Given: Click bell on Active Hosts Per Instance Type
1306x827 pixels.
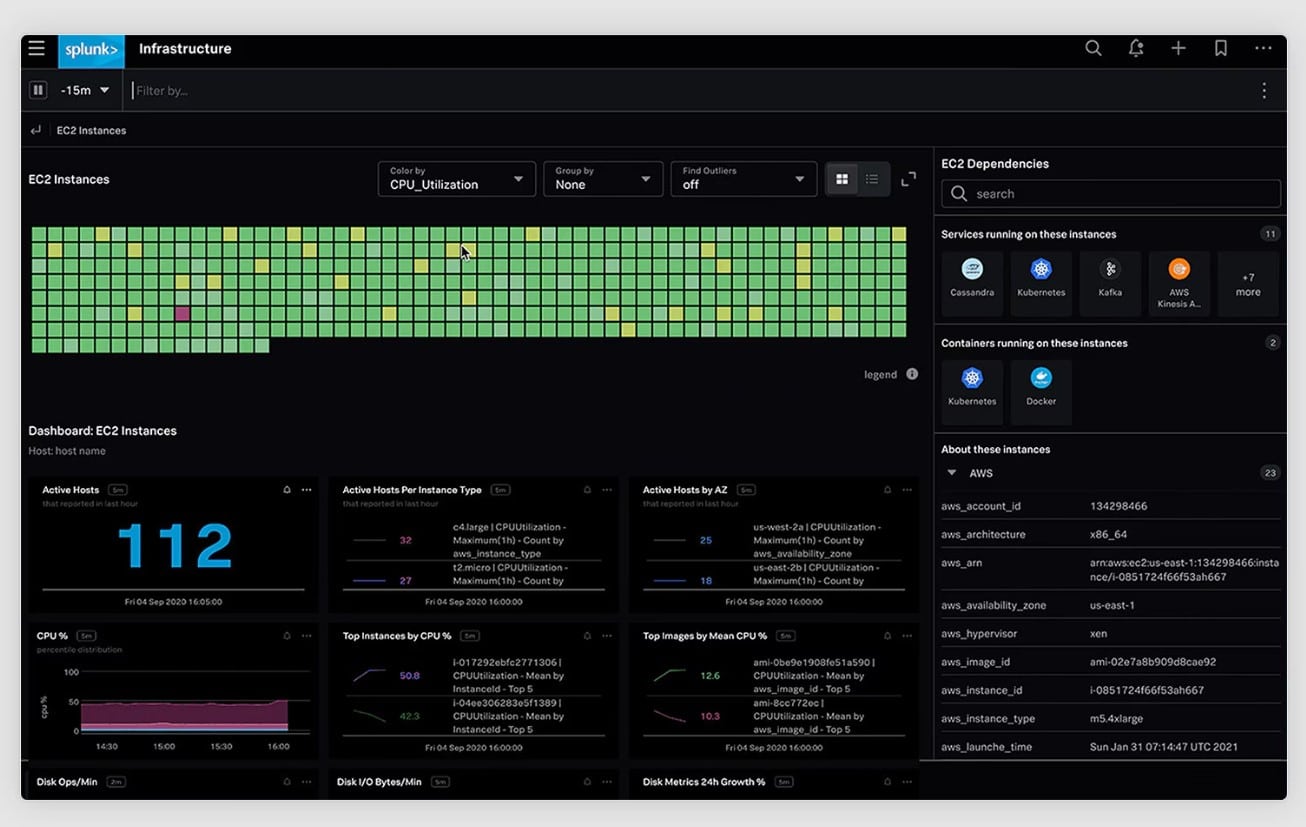Looking at the screenshot, I should coord(587,490).
